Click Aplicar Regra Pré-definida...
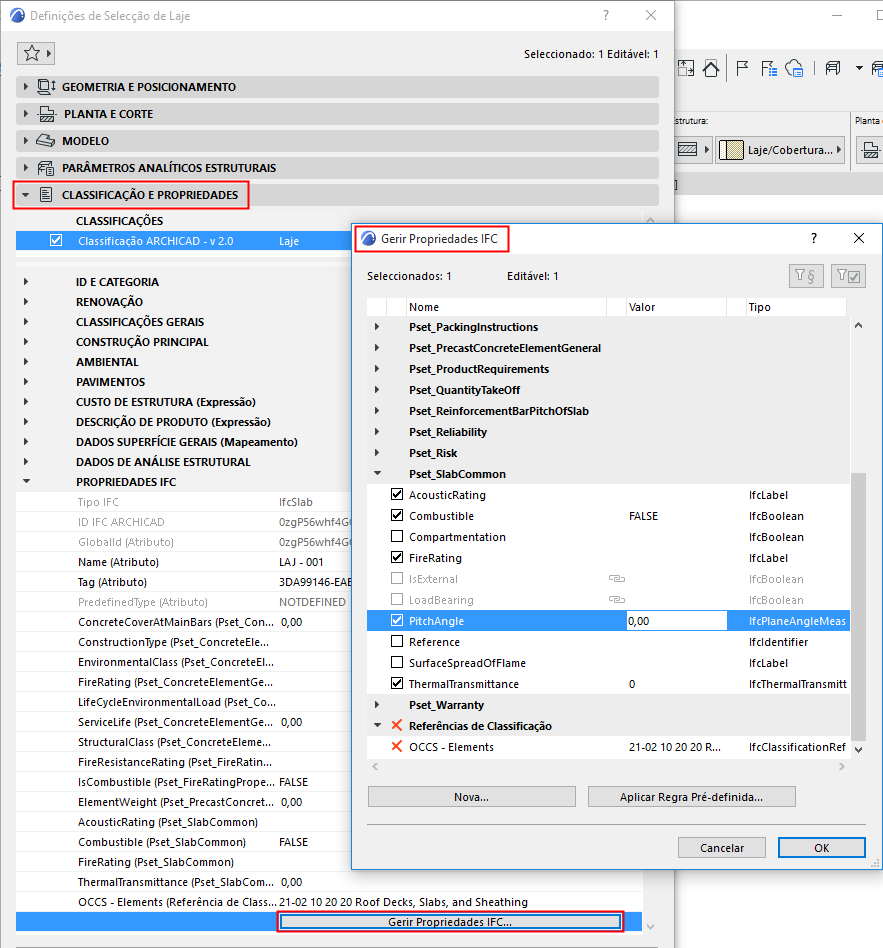Screen dimensions: 883x948 (x=691, y=796)
